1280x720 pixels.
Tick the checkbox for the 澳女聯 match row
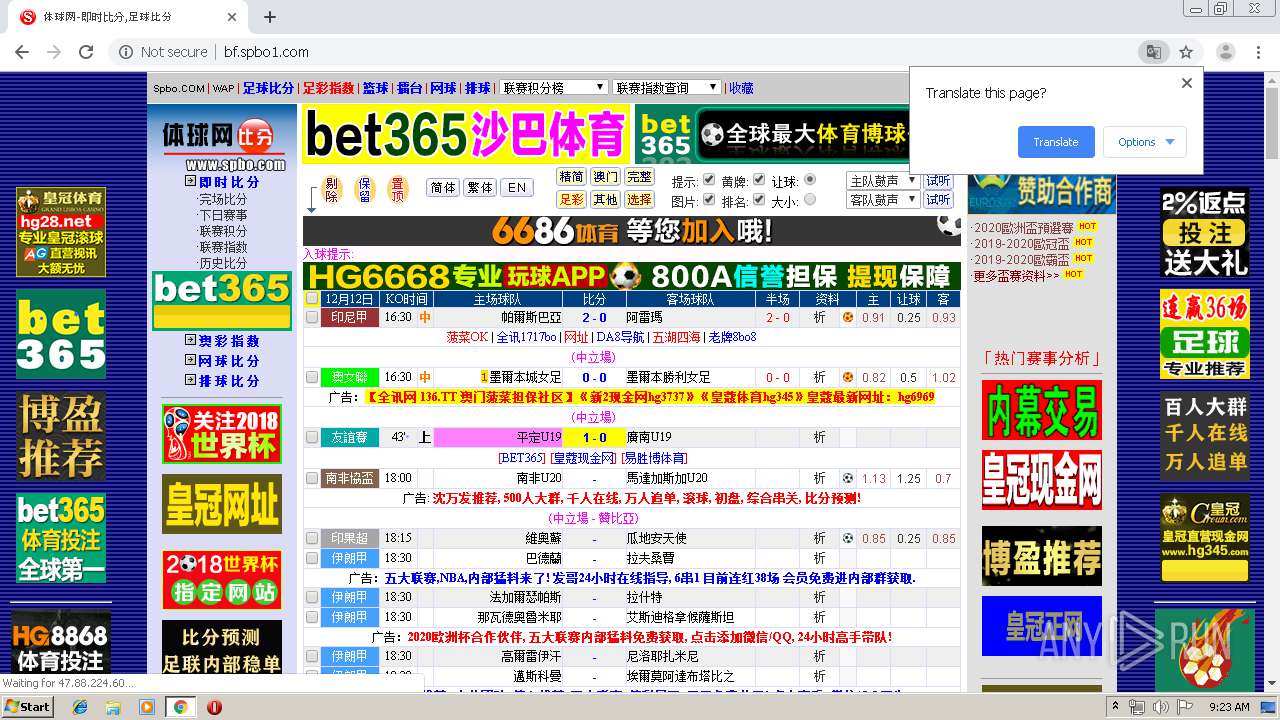tap(312, 378)
